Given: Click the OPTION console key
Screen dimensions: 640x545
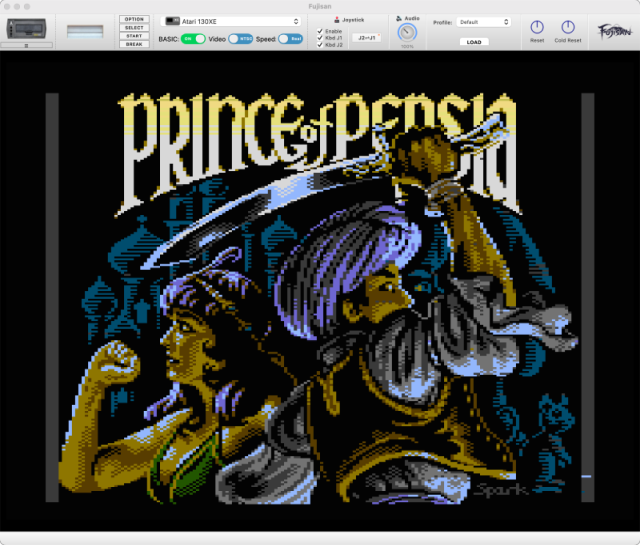Looking at the screenshot, I should coord(134,19).
